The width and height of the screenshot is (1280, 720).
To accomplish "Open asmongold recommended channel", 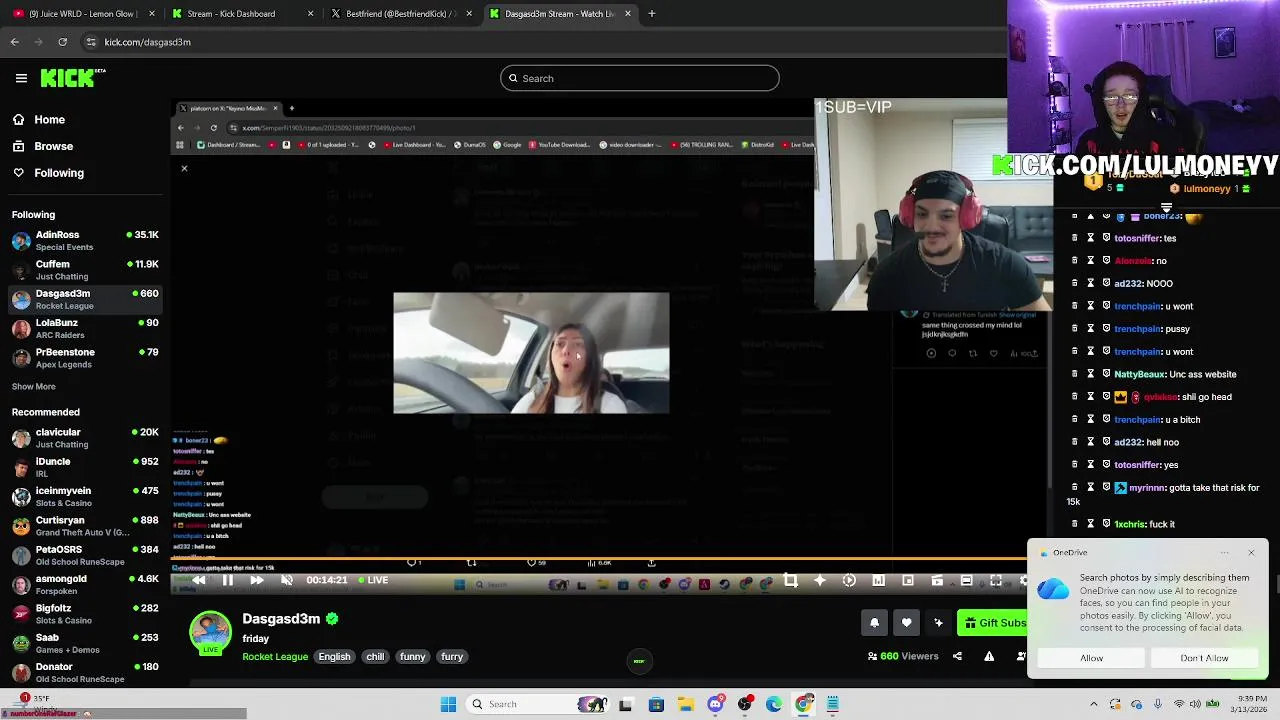I will 85,584.
